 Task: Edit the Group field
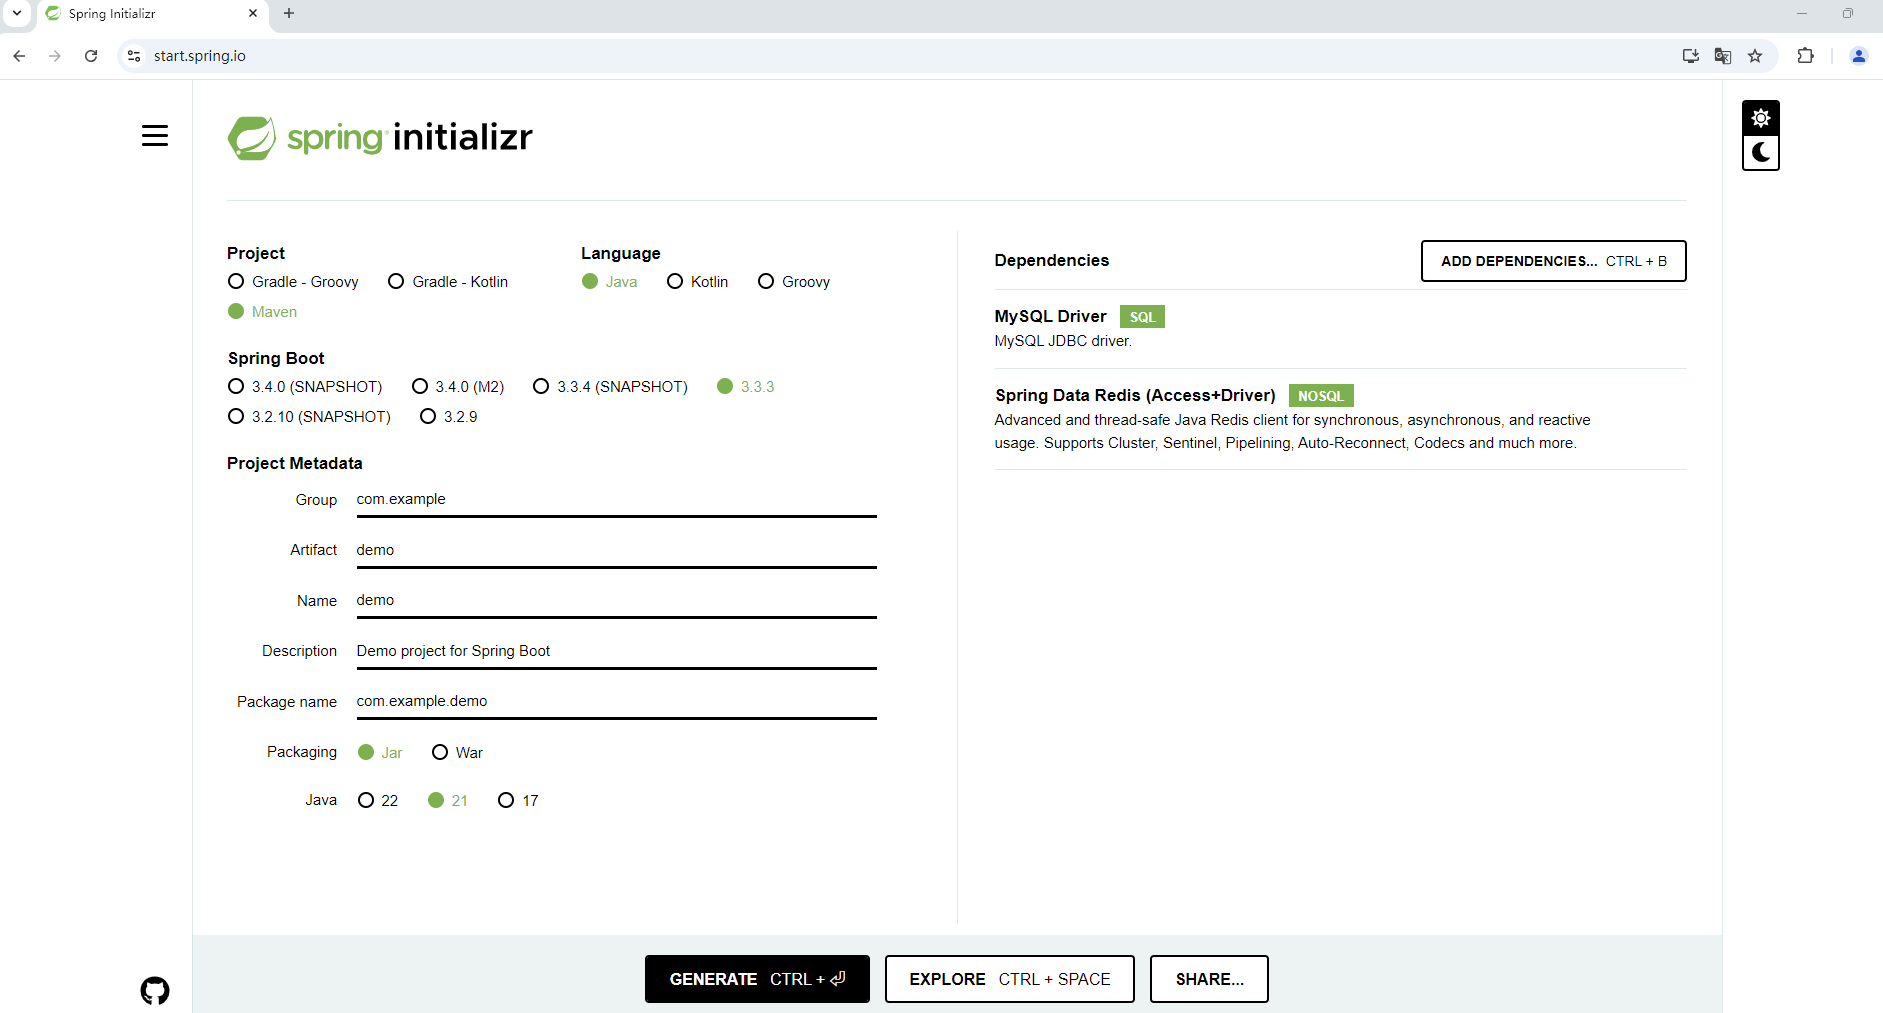click(616, 500)
